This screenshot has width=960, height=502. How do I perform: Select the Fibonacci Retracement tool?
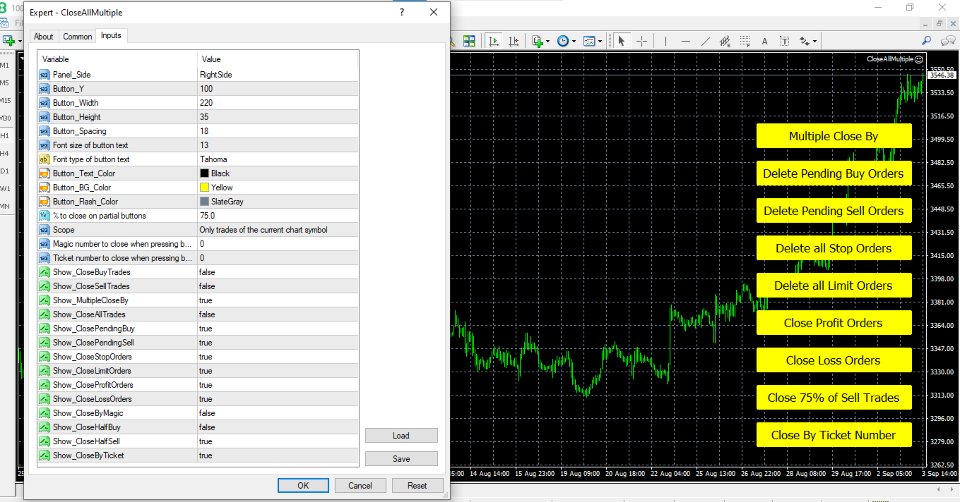[x=744, y=41]
